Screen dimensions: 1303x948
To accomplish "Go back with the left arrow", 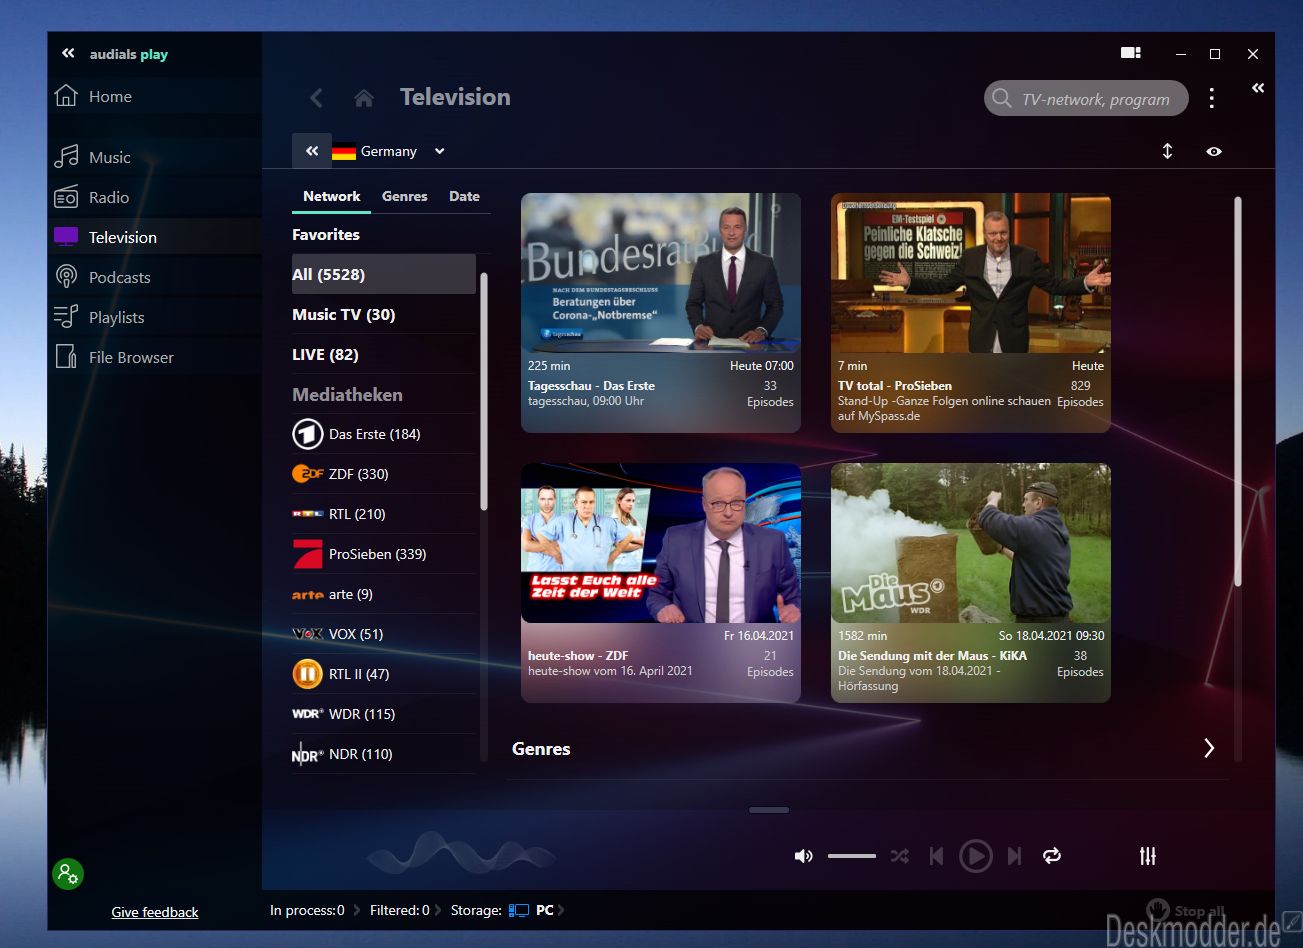I will pyautogui.click(x=316, y=98).
